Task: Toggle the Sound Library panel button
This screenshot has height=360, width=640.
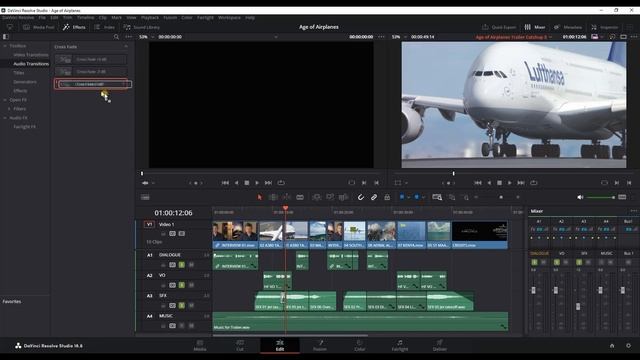Action: click(142, 27)
